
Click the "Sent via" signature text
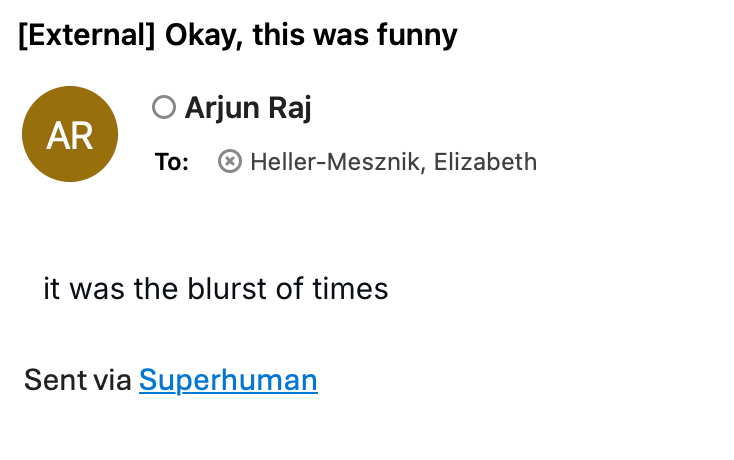pyautogui.click(x=78, y=380)
